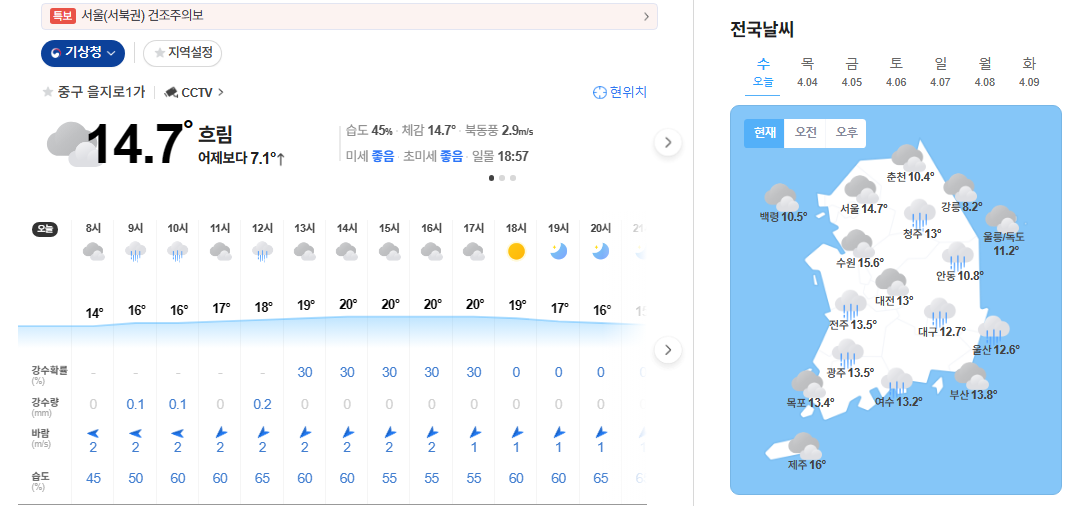The image size is (1071, 506).
Task: Click the Seoul cloud icon on map
Action: tap(860, 188)
